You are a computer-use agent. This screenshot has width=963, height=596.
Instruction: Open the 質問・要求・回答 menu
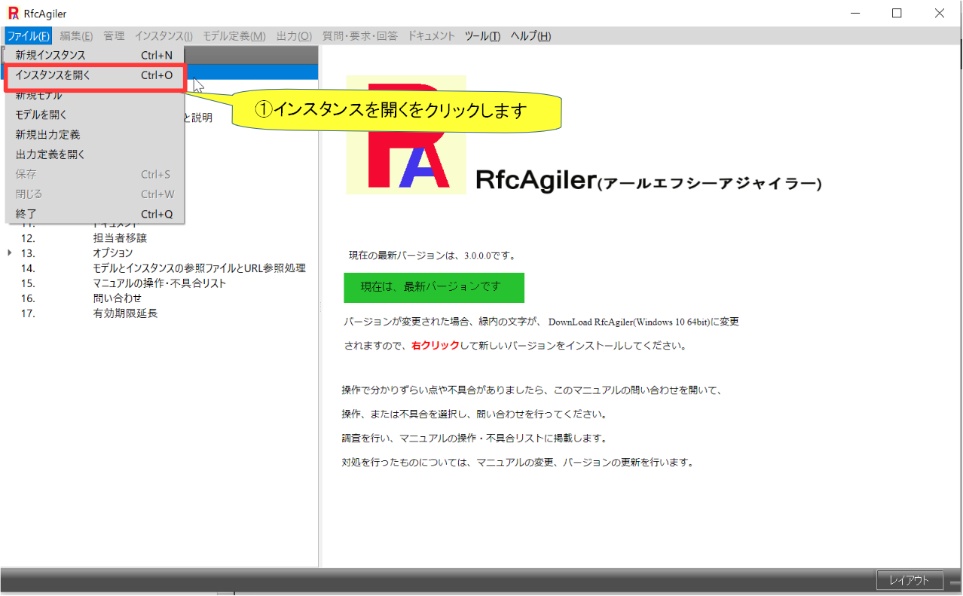pyautogui.click(x=360, y=36)
